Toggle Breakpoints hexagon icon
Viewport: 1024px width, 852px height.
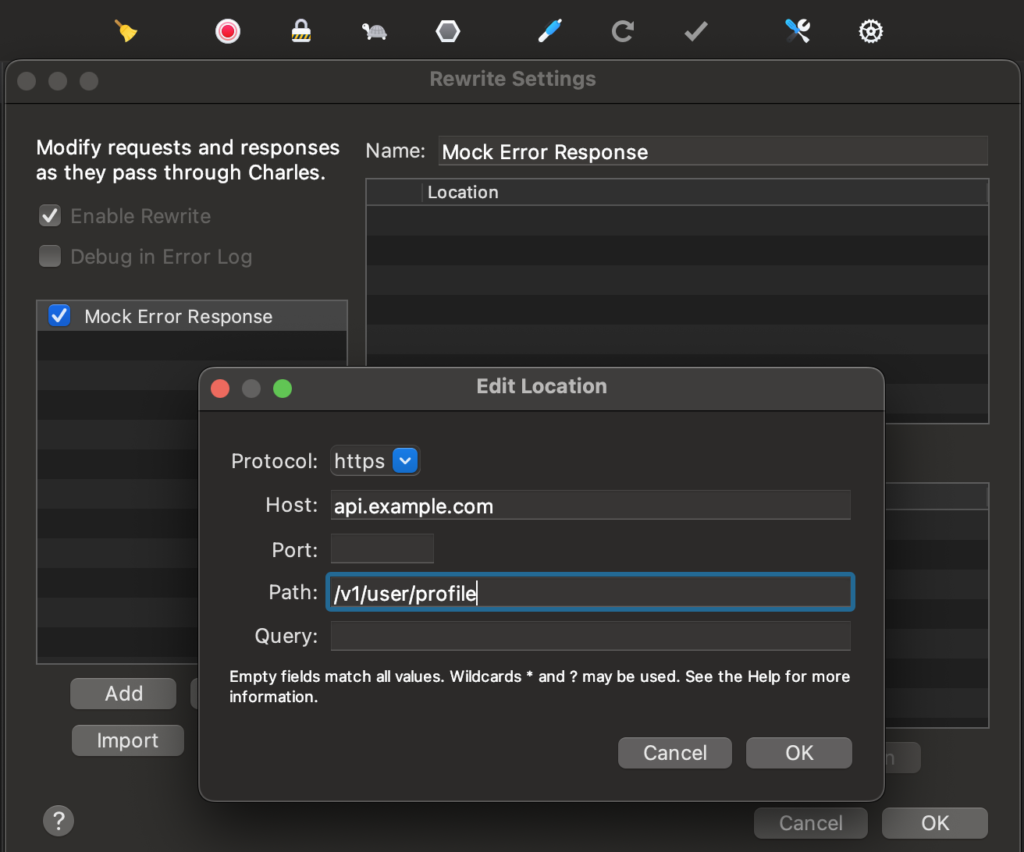pos(448,31)
